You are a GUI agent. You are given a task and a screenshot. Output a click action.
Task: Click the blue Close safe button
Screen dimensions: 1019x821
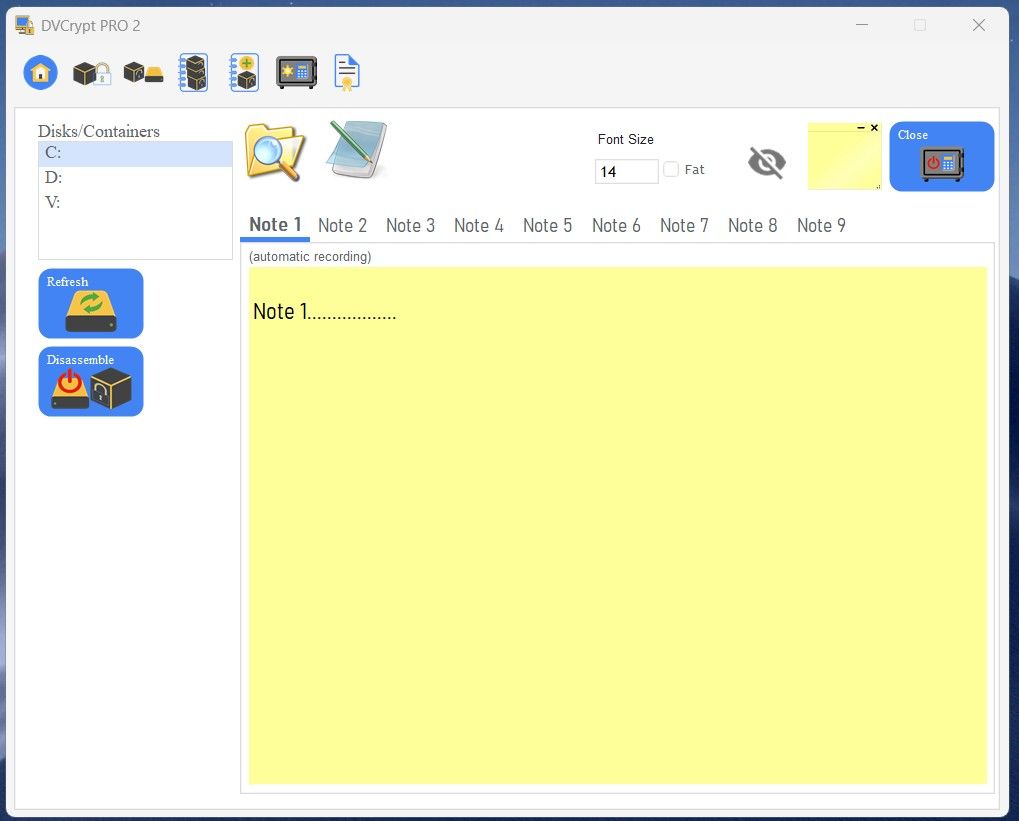pos(941,157)
